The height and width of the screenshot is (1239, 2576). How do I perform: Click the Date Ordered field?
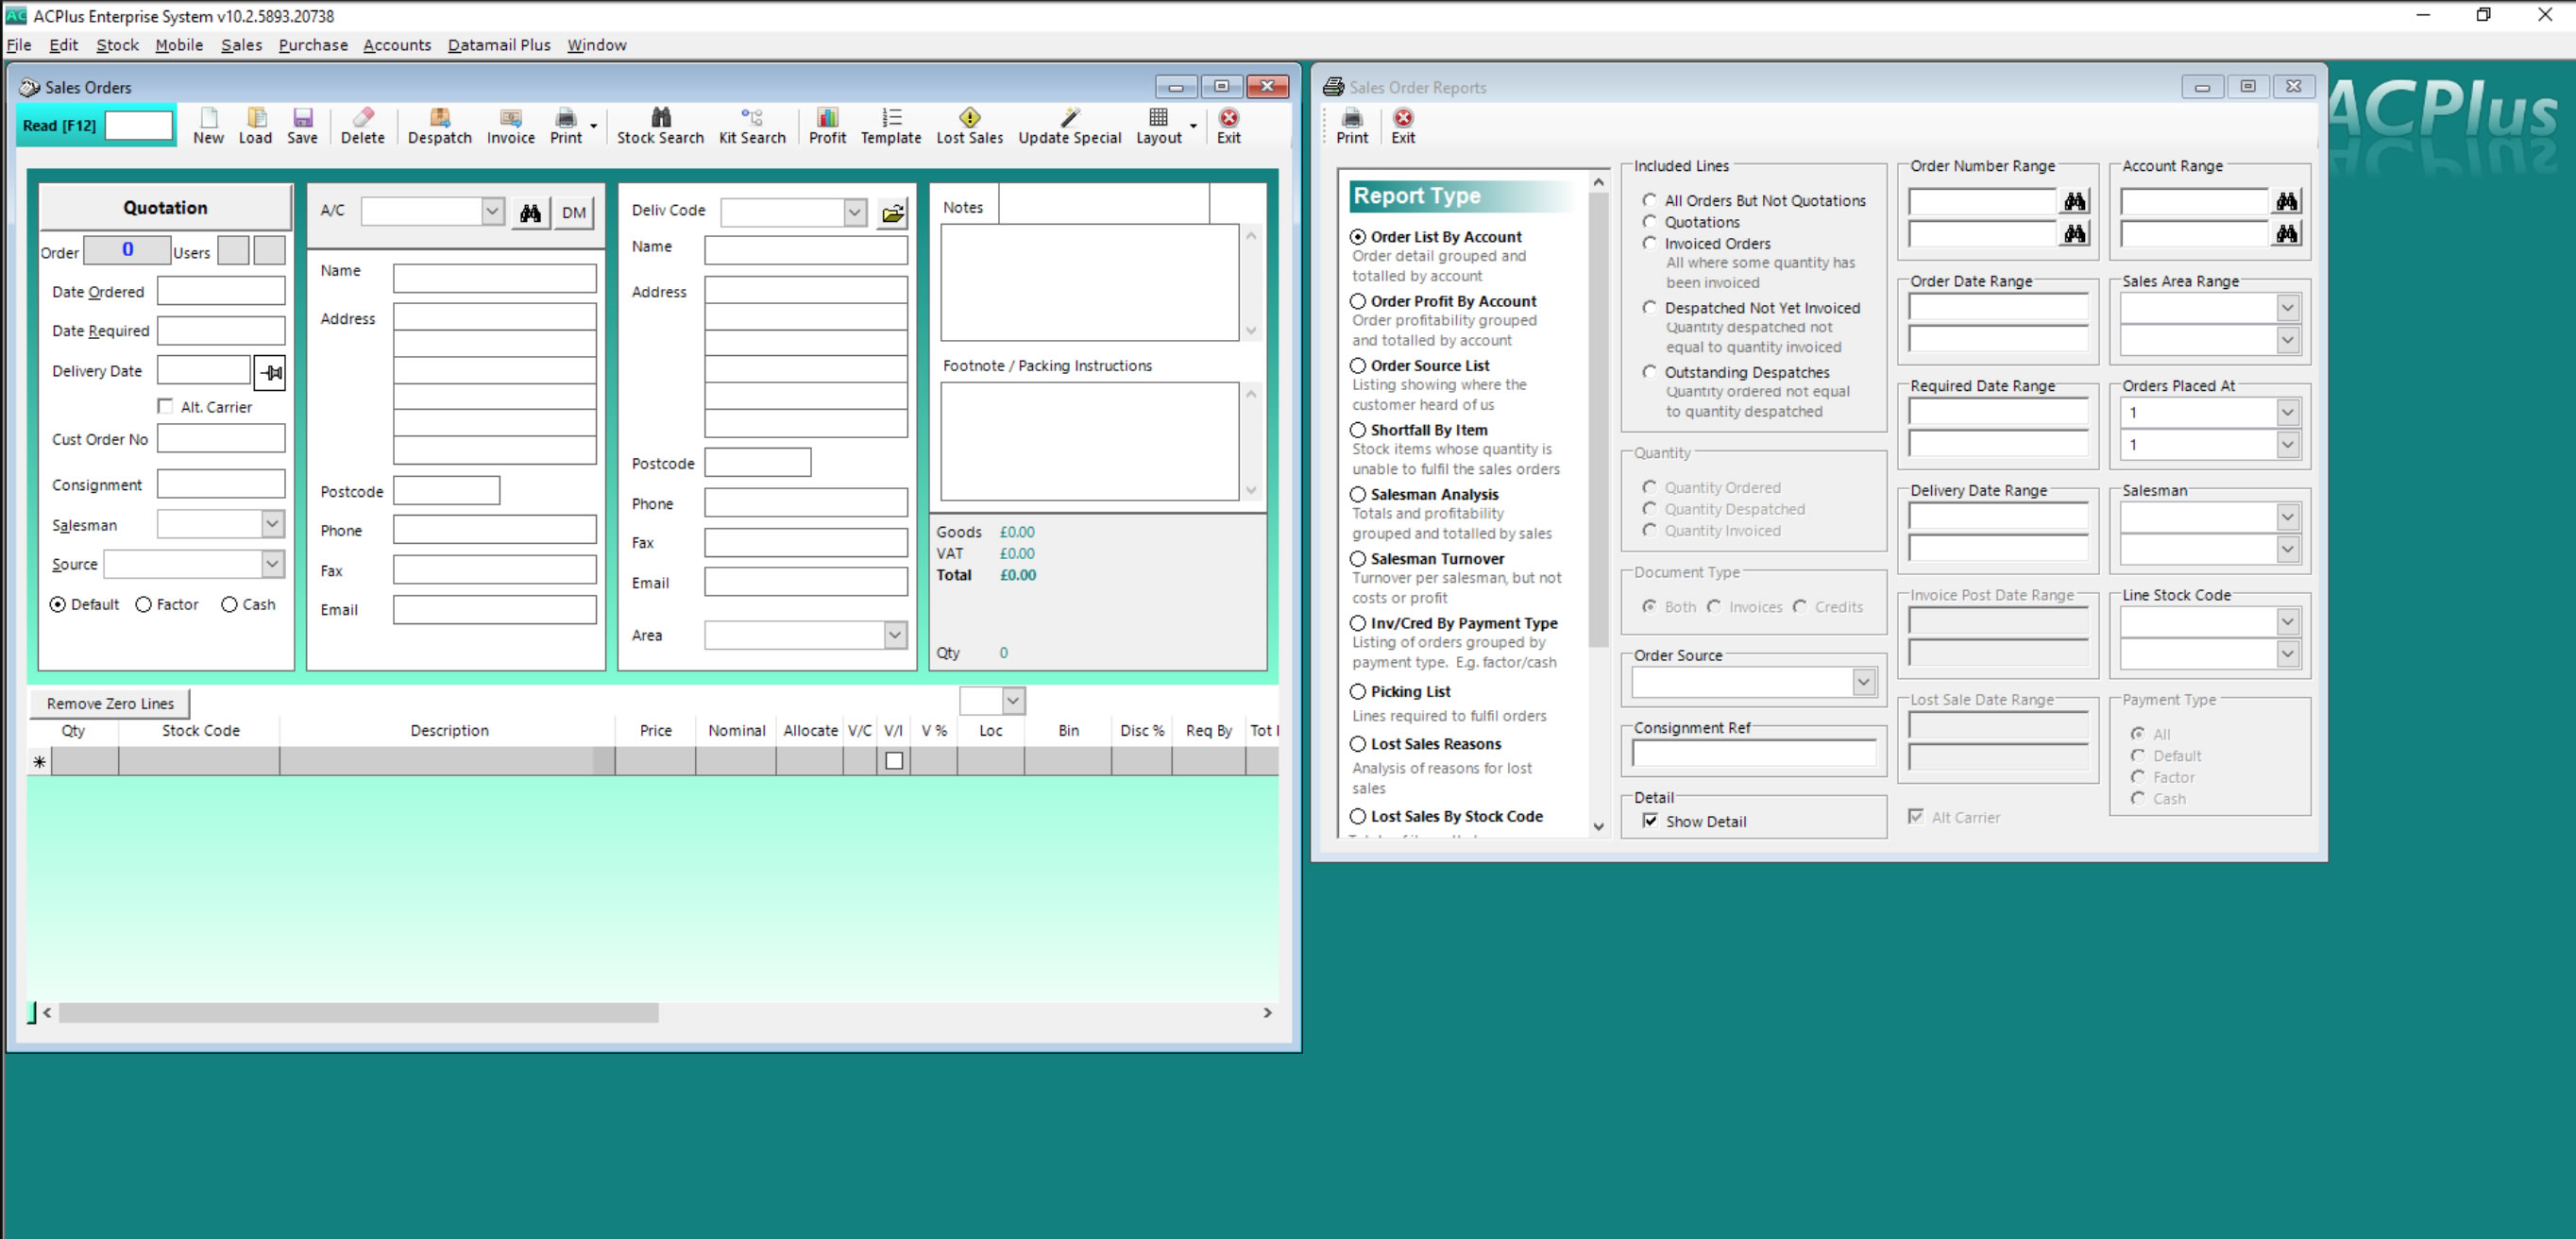(221, 291)
